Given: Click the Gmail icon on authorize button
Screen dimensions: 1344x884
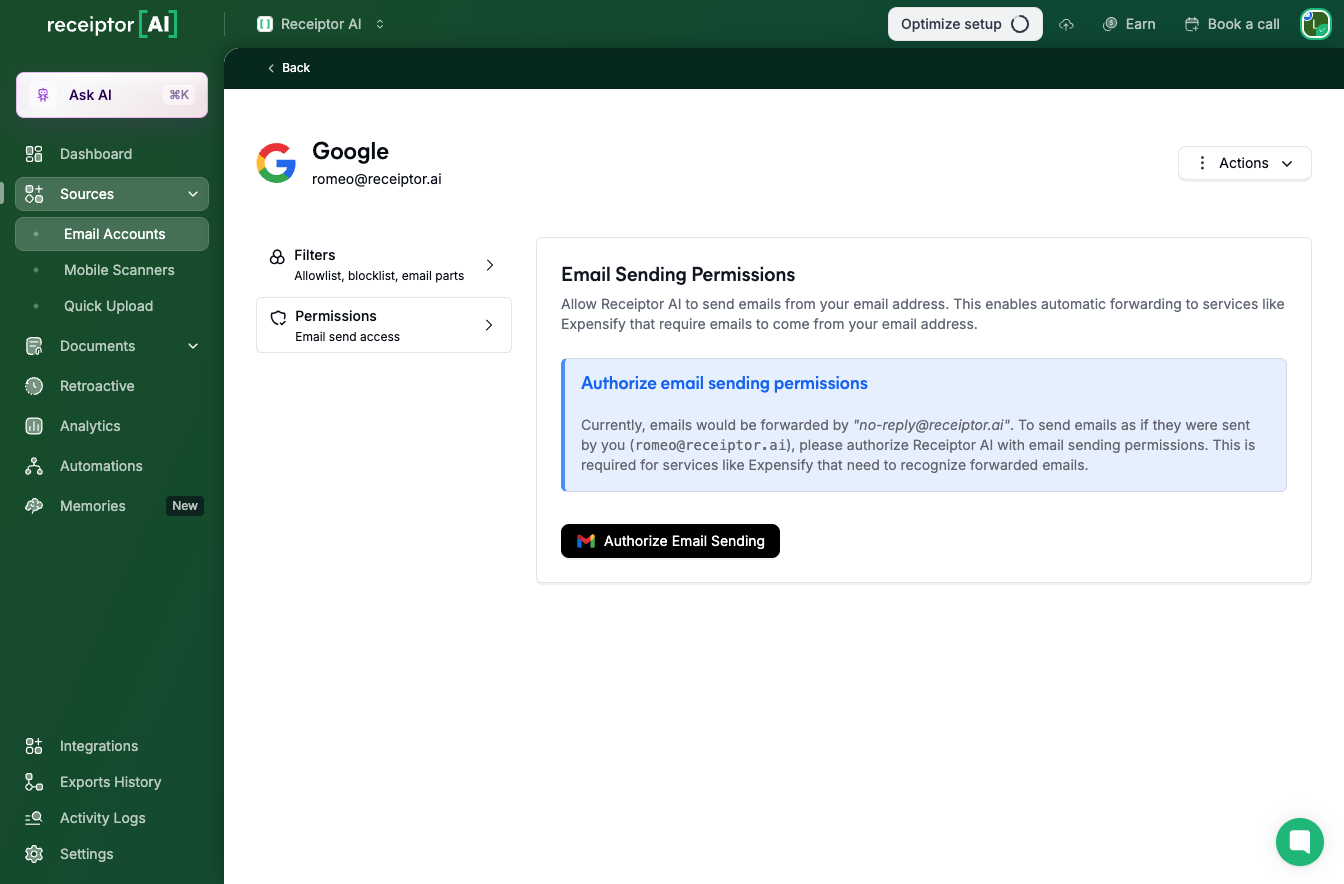Looking at the screenshot, I should 586,541.
